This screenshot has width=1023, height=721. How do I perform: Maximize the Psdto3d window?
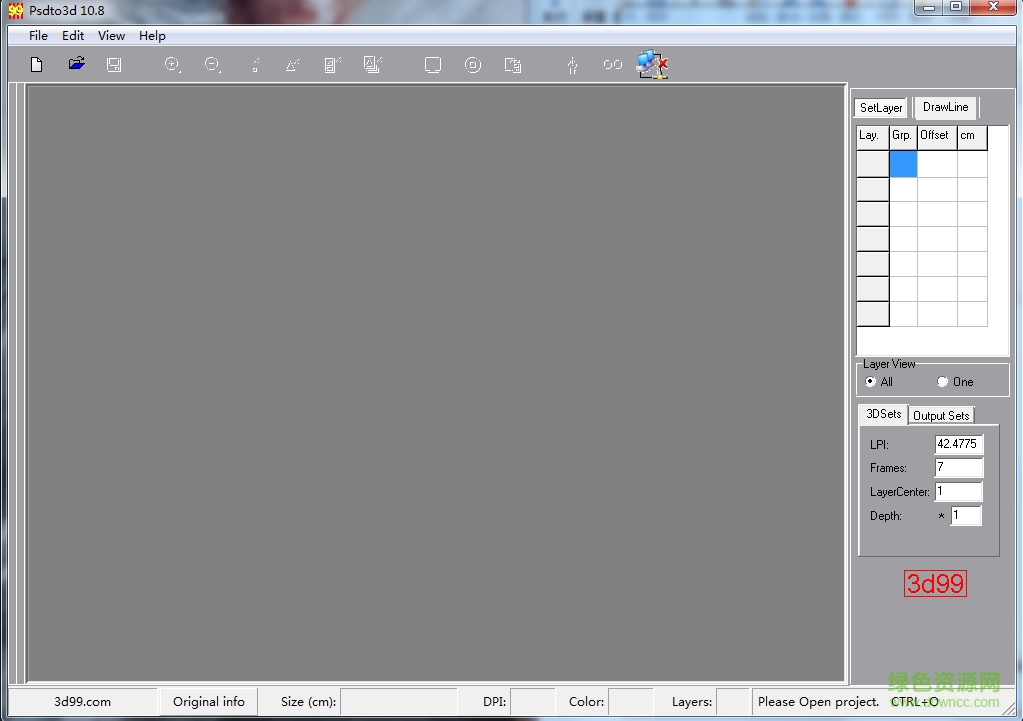coord(956,8)
